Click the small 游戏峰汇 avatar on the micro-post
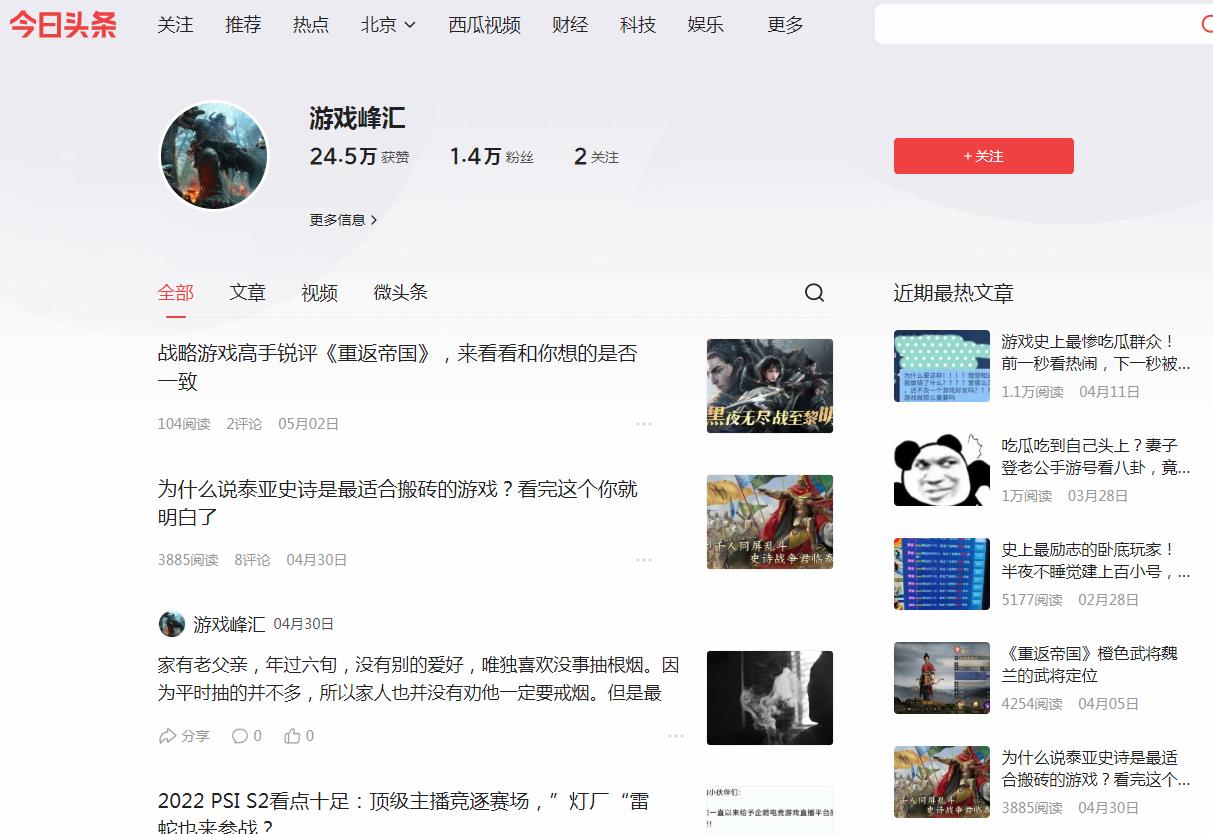Viewport: 1213px width, 834px height. pyautogui.click(x=172, y=624)
